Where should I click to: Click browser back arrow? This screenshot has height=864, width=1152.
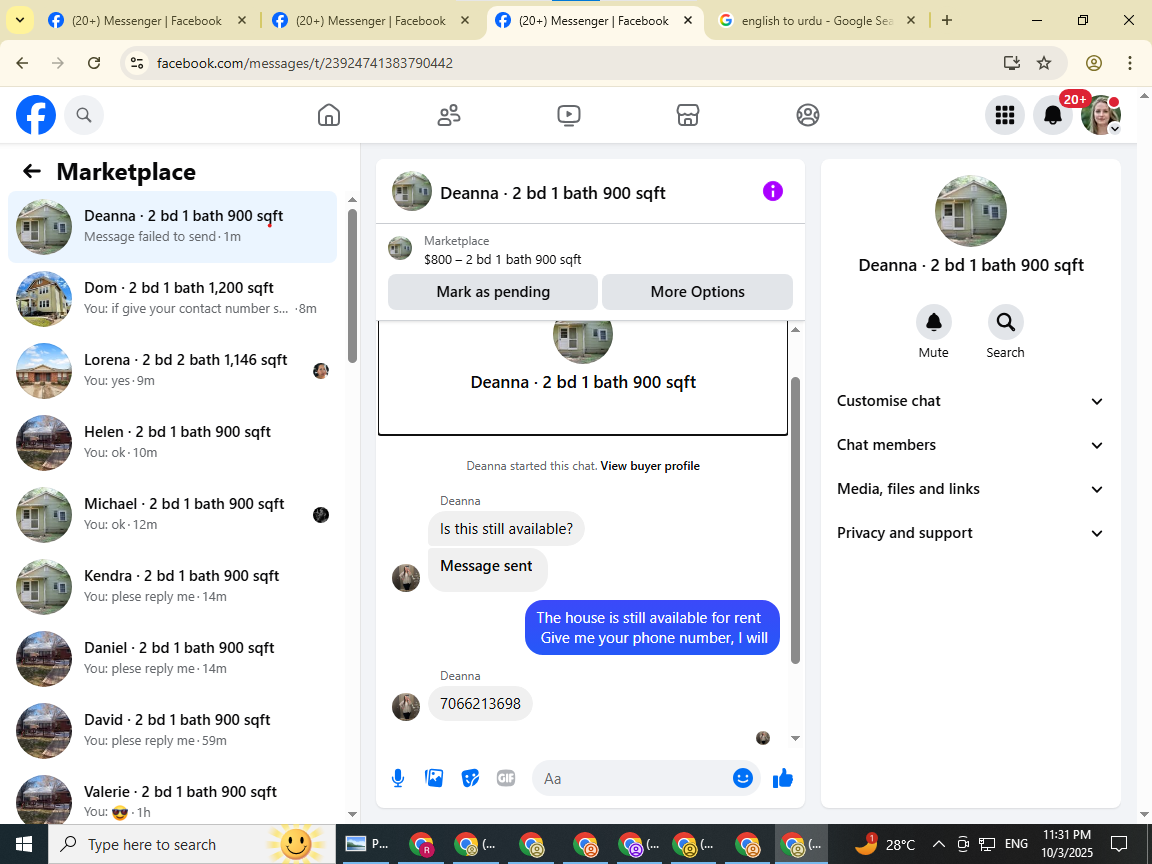click(x=22, y=63)
